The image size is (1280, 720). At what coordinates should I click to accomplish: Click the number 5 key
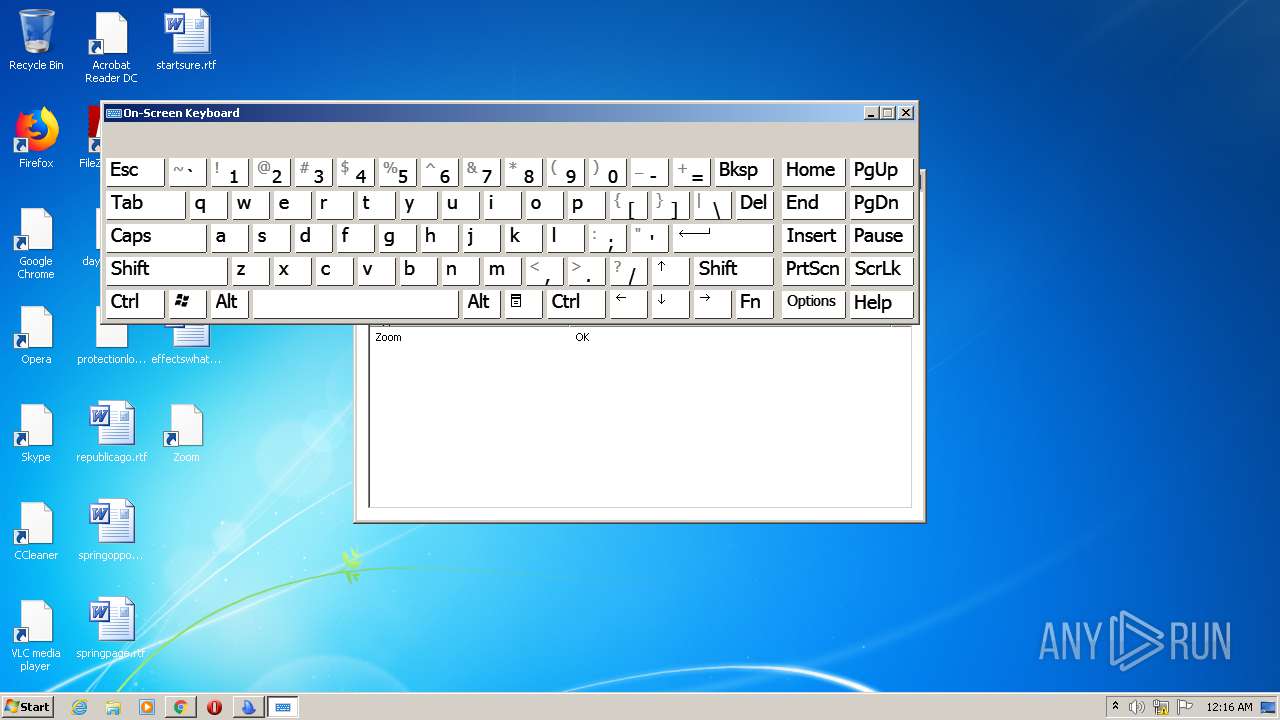pos(398,171)
